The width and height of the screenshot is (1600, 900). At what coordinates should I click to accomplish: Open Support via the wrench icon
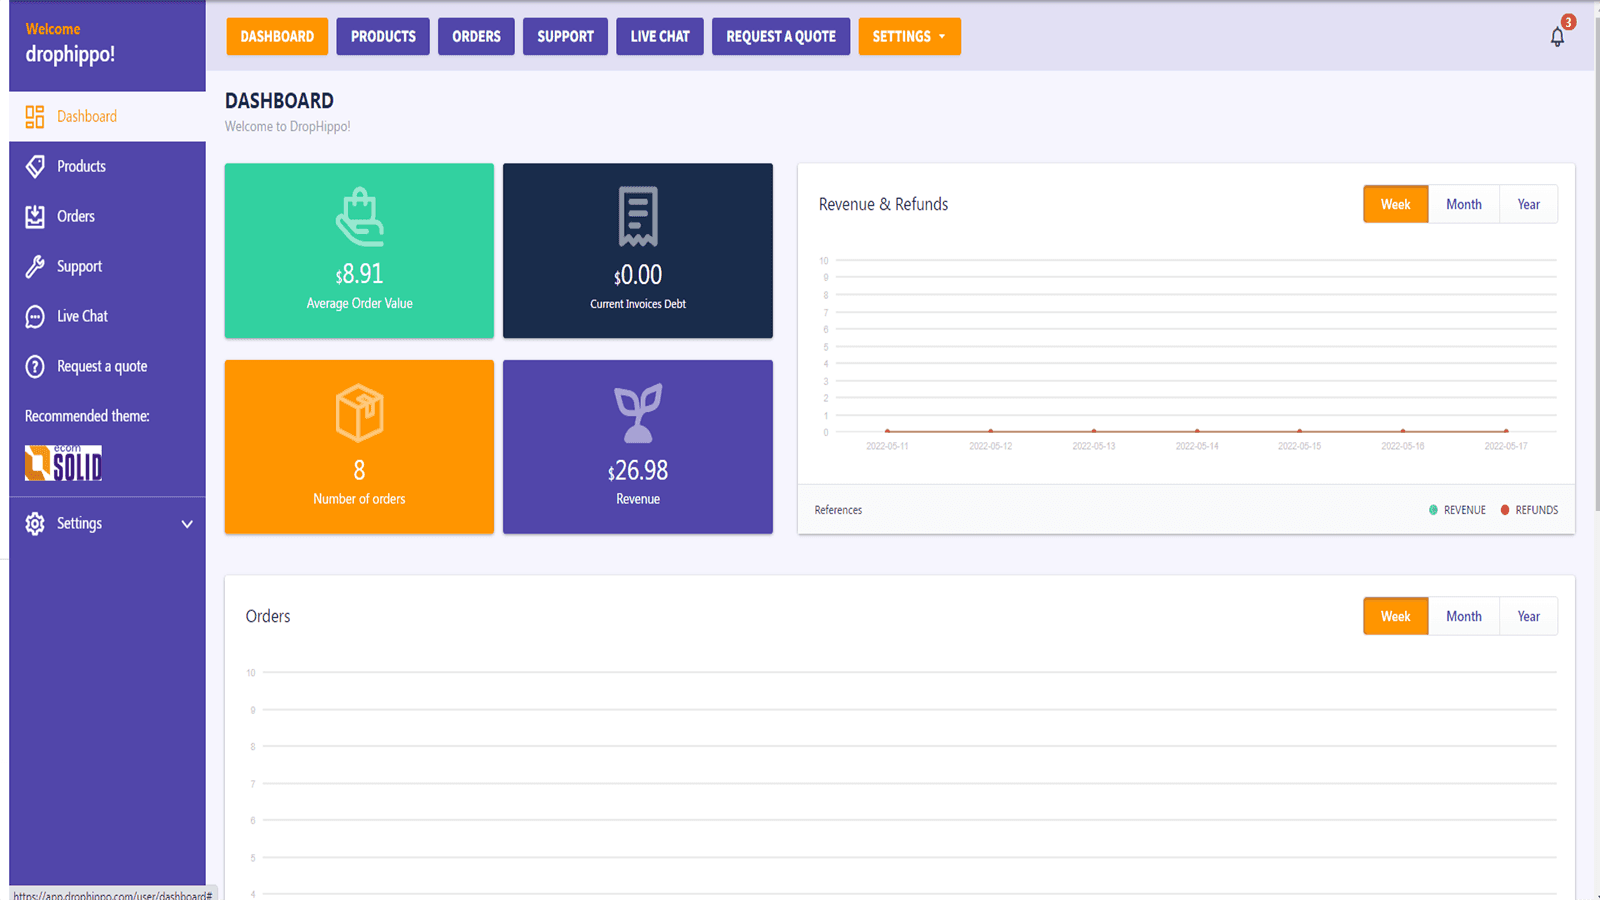click(x=35, y=266)
